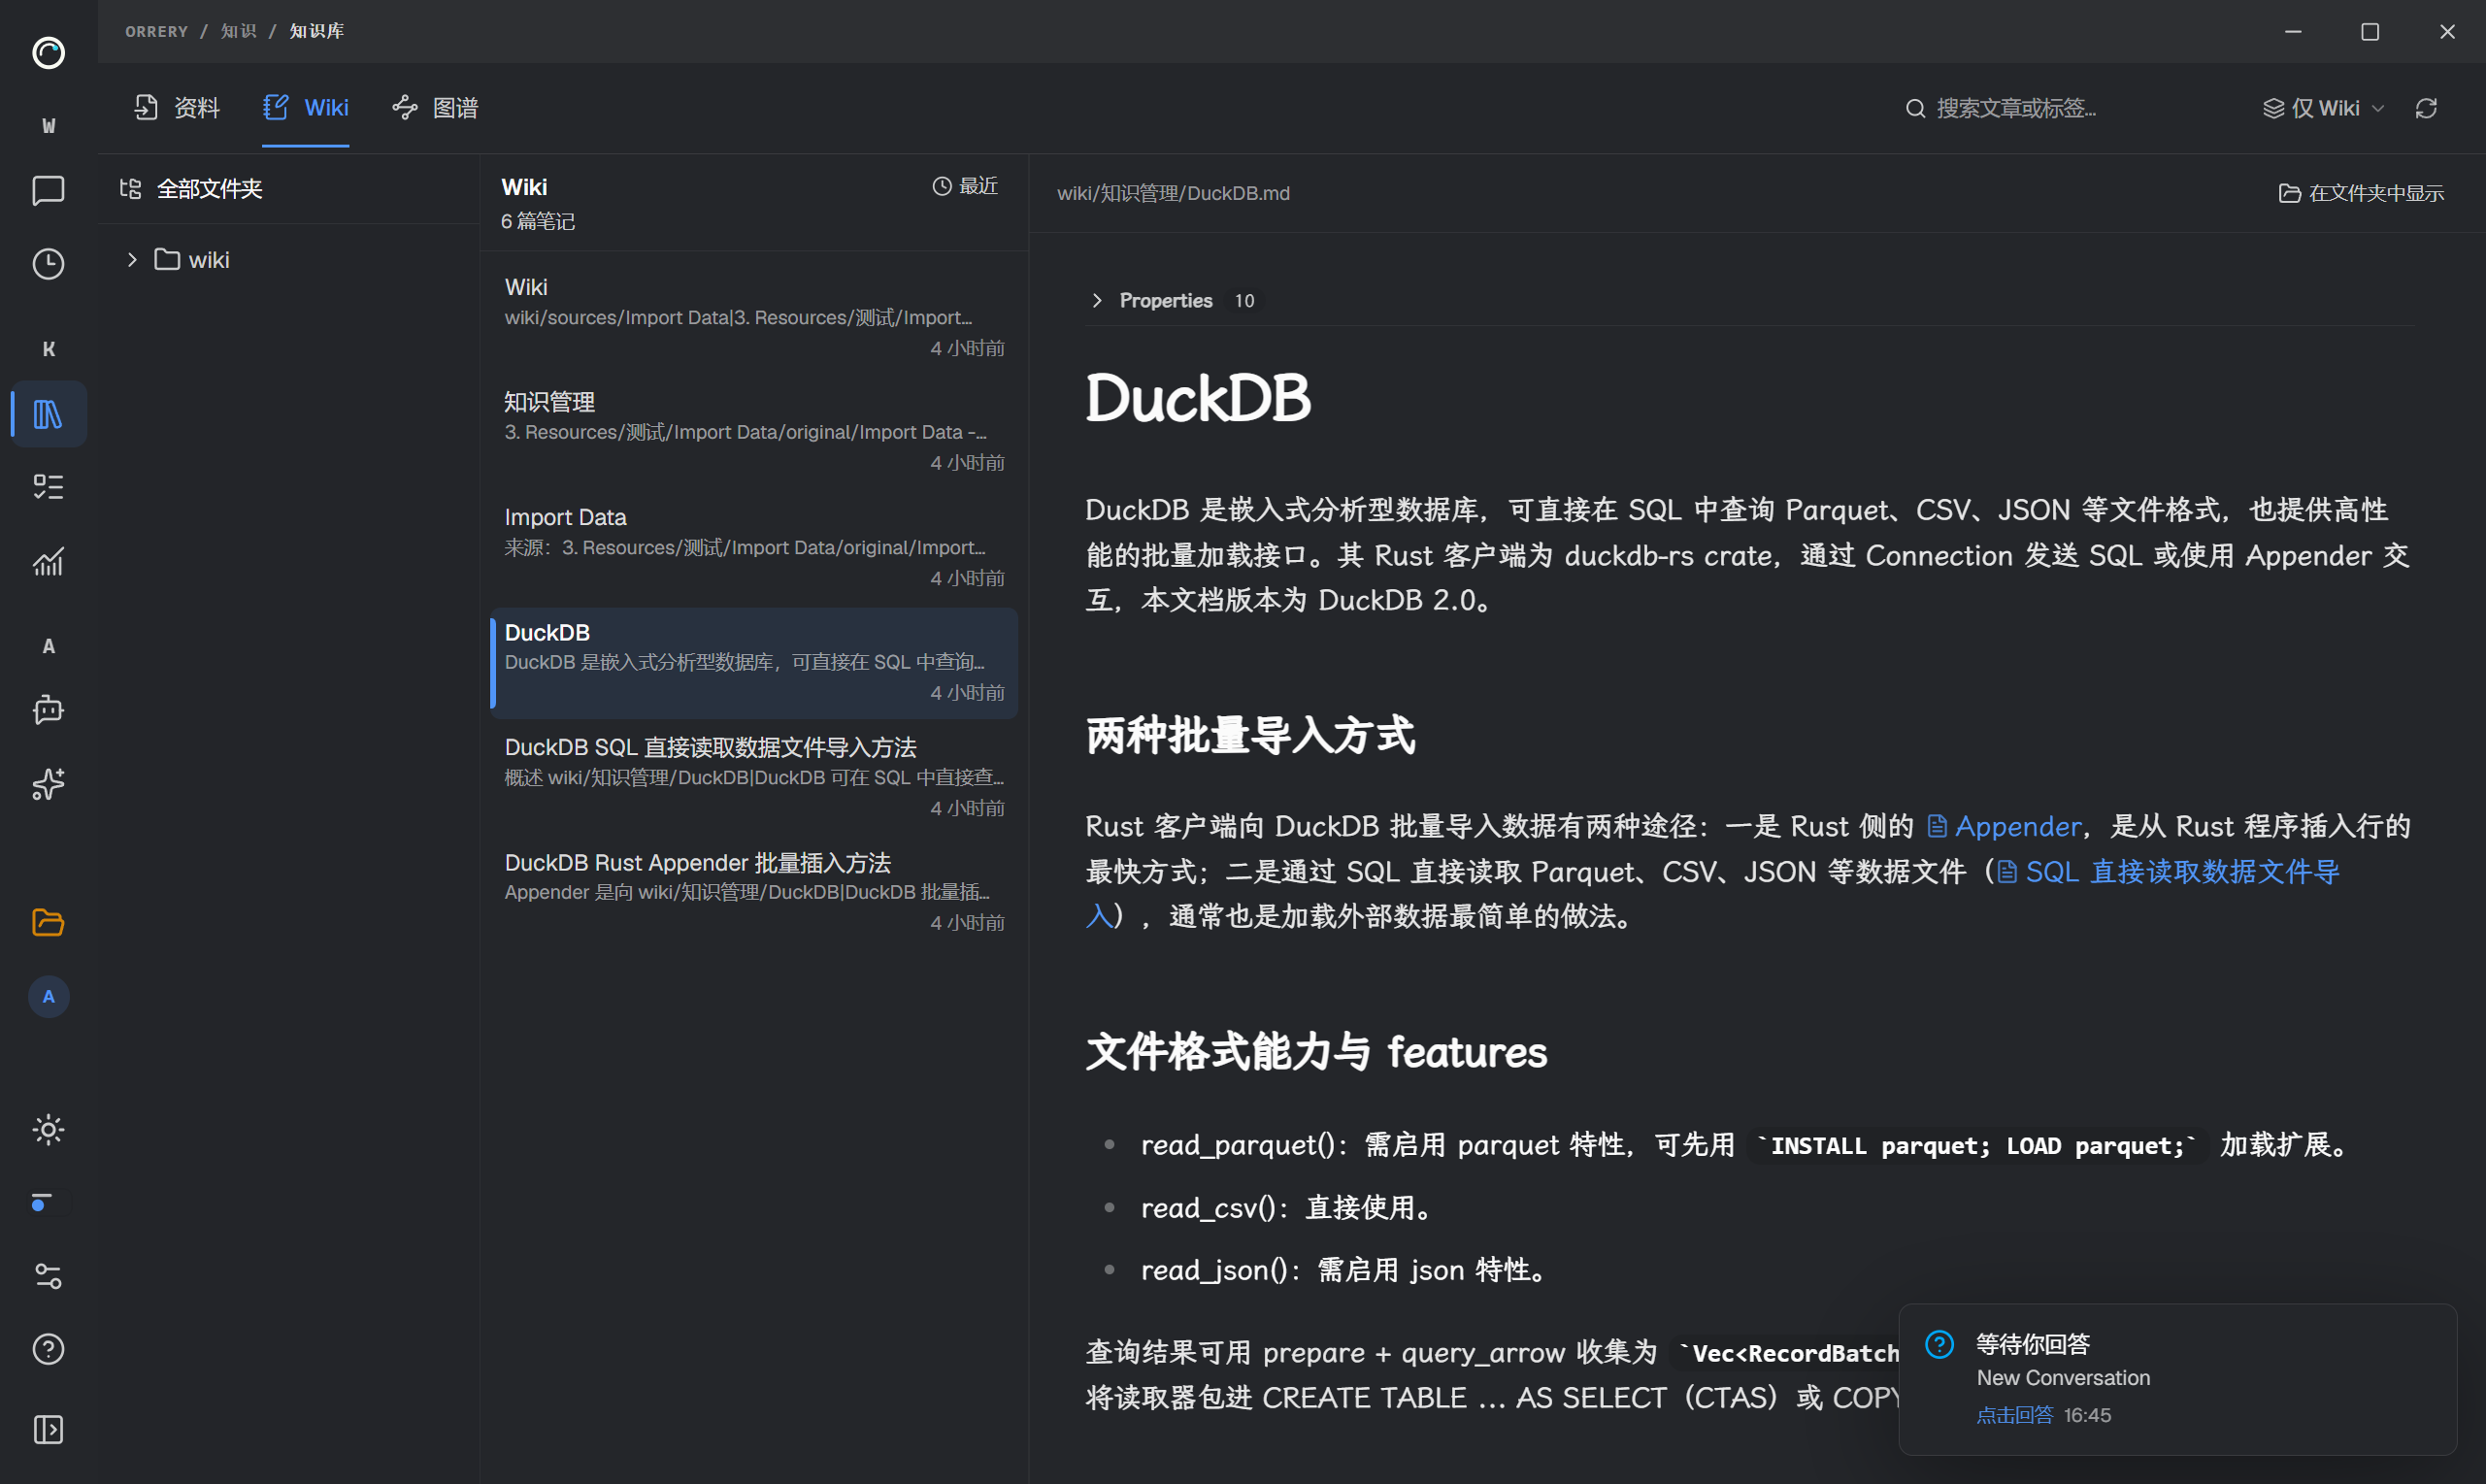The height and width of the screenshot is (1484, 2486).
Task: Open the task checklist sidebar icon
Action: pos(48,487)
